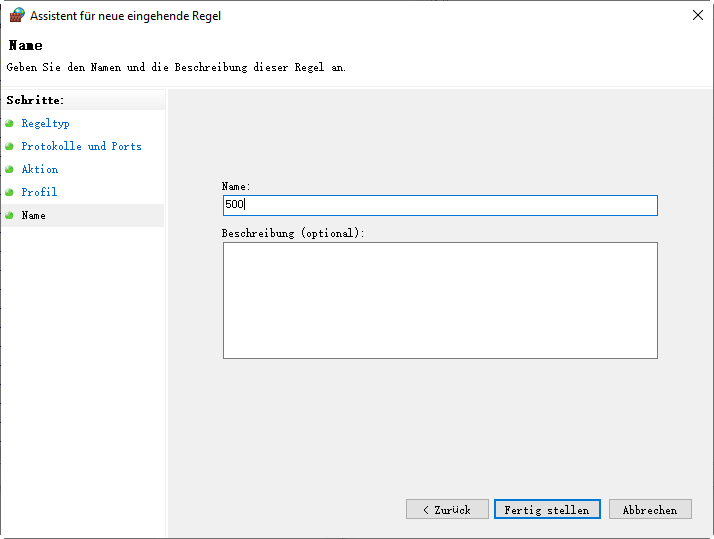Switch to the Profil step
The height and width of the screenshot is (539, 714).
[x=39, y=192]
